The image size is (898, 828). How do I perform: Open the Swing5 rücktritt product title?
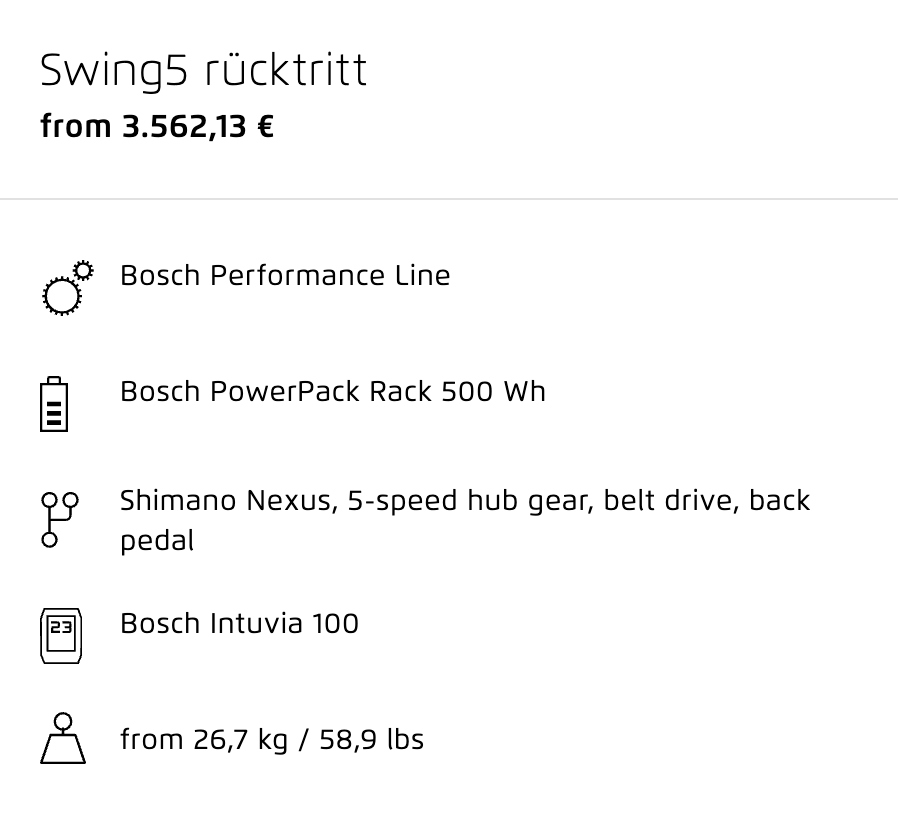pyautogui.click(x=203, y=71)
